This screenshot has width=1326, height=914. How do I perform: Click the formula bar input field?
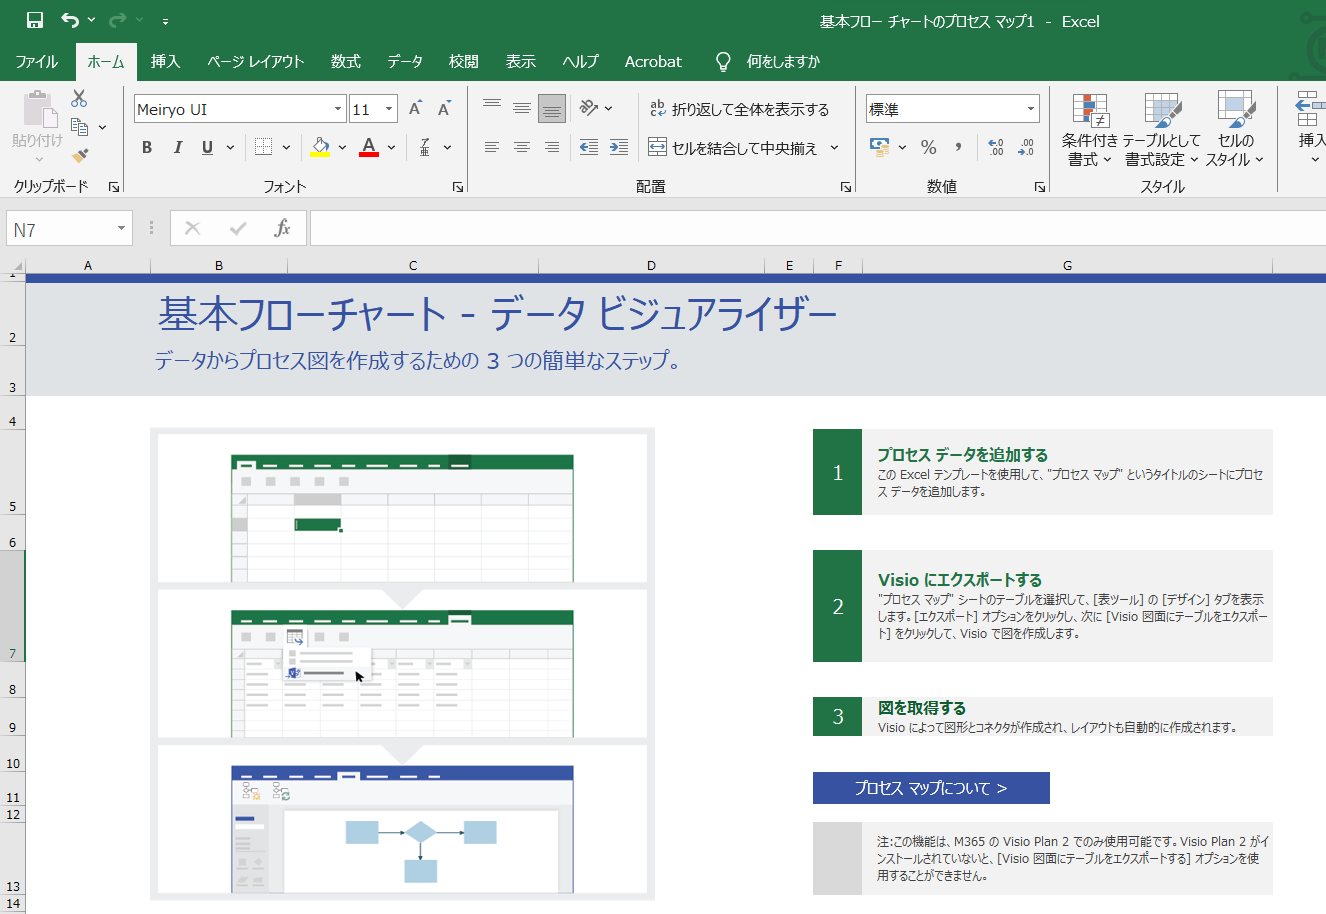pos(818,229)
